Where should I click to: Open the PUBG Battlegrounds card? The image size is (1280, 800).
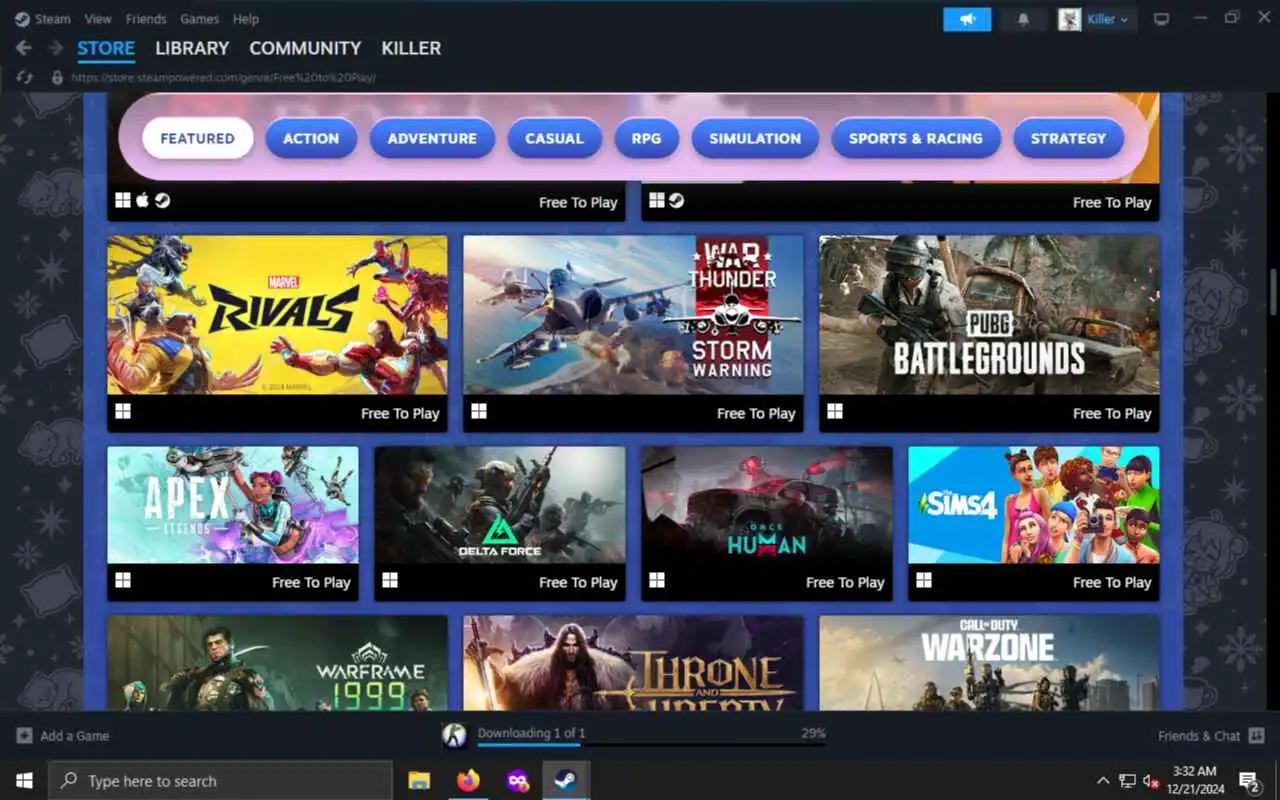pyautogui.click(x=989, y=334)
